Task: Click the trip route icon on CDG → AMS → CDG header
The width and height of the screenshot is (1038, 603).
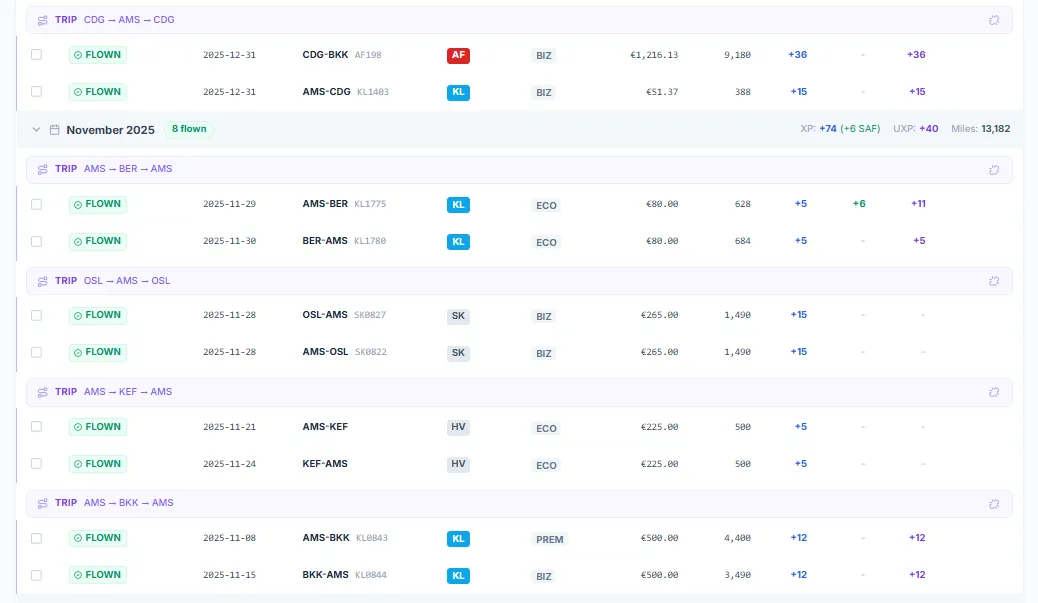Action: click(x=41, y=19)
